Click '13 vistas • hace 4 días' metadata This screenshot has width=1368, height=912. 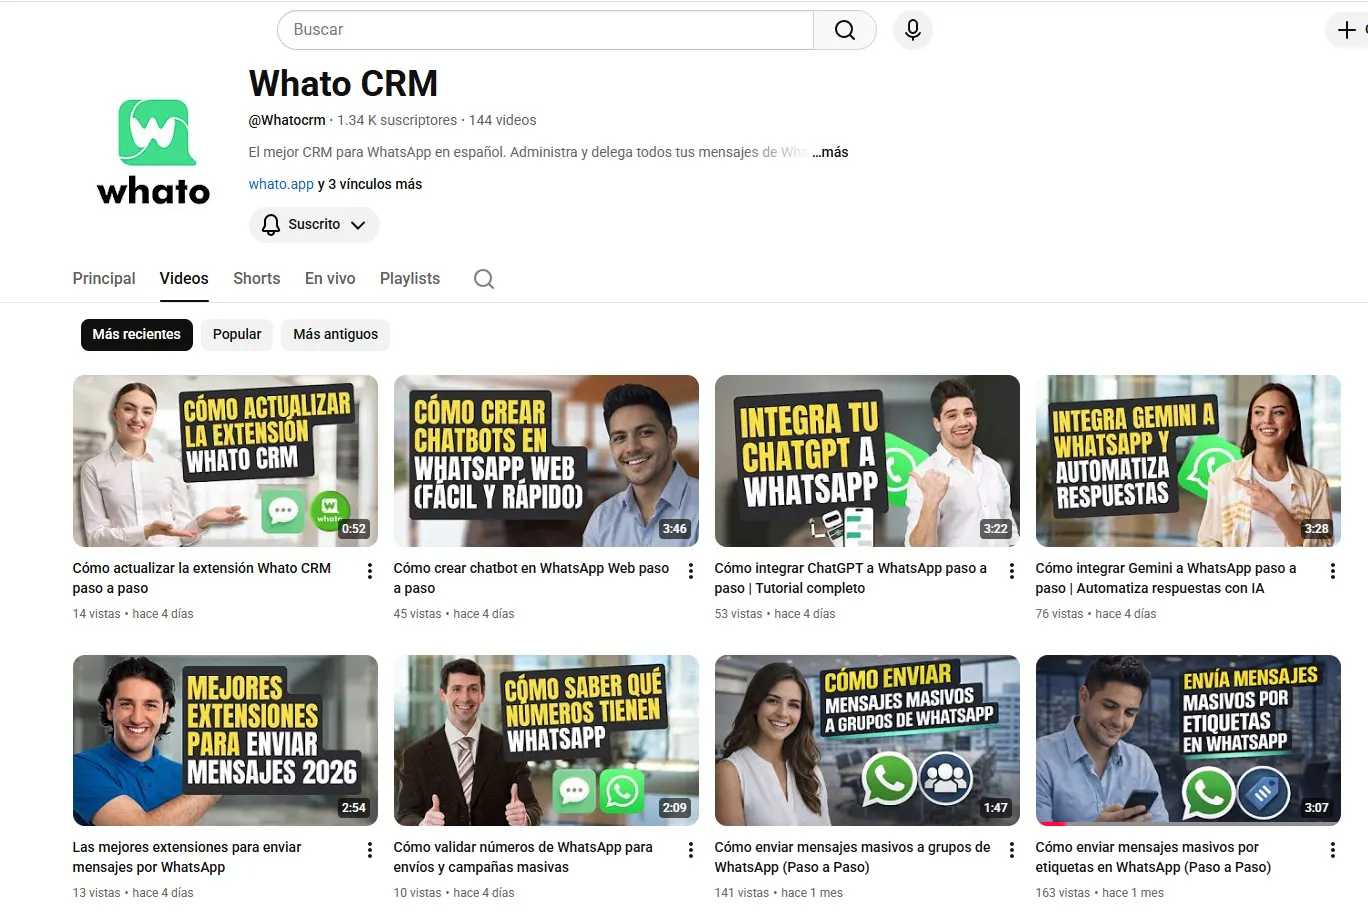point(133,893)
